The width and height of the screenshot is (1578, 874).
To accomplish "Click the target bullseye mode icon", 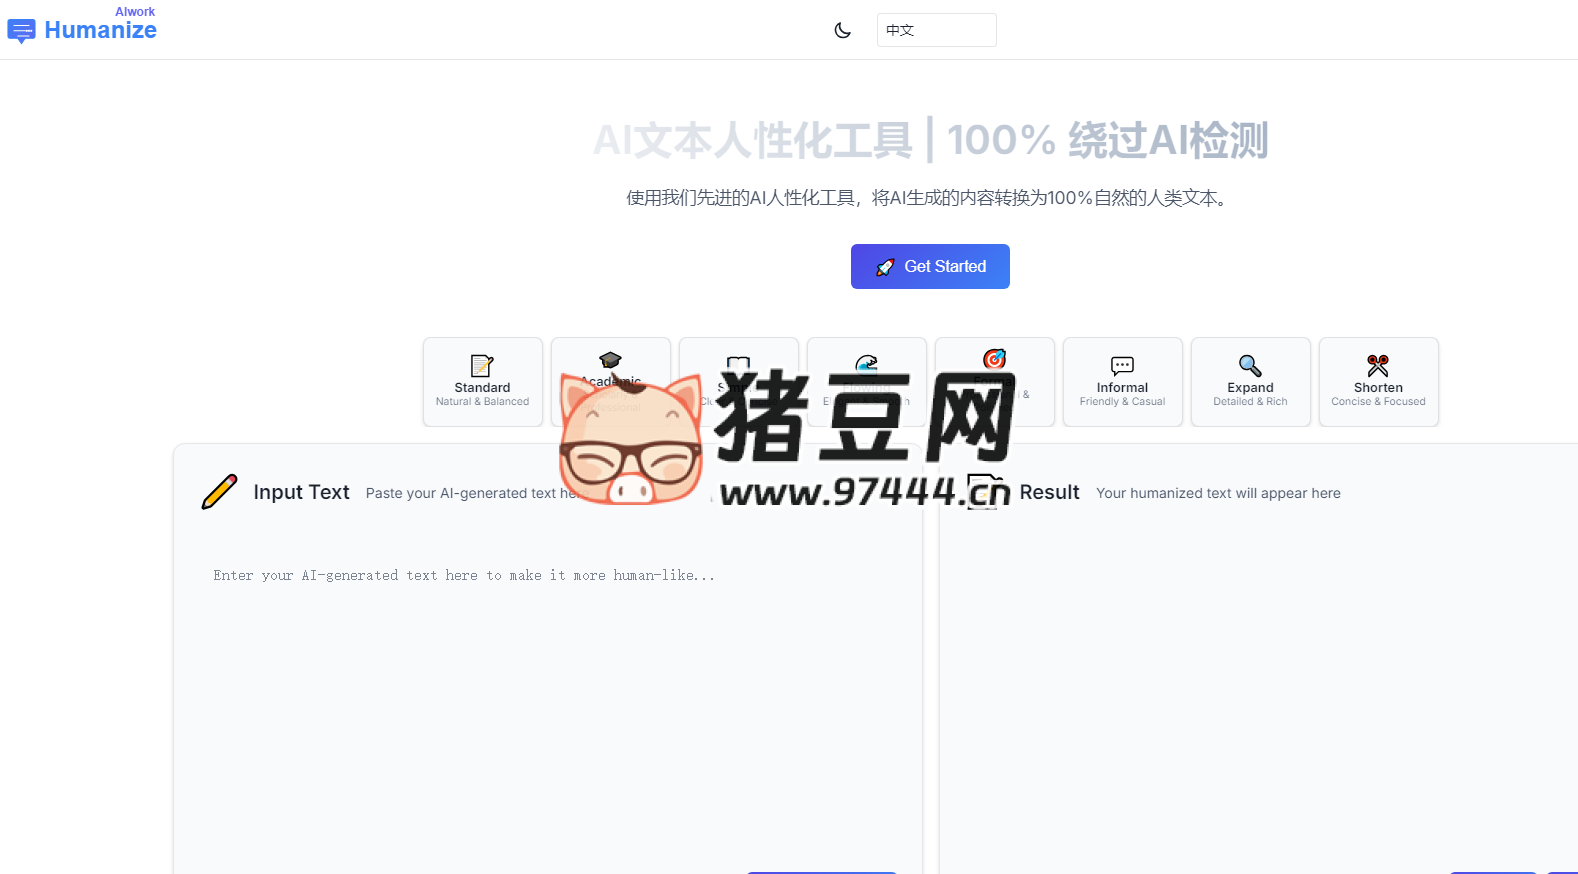I will [x=995, y=359].
